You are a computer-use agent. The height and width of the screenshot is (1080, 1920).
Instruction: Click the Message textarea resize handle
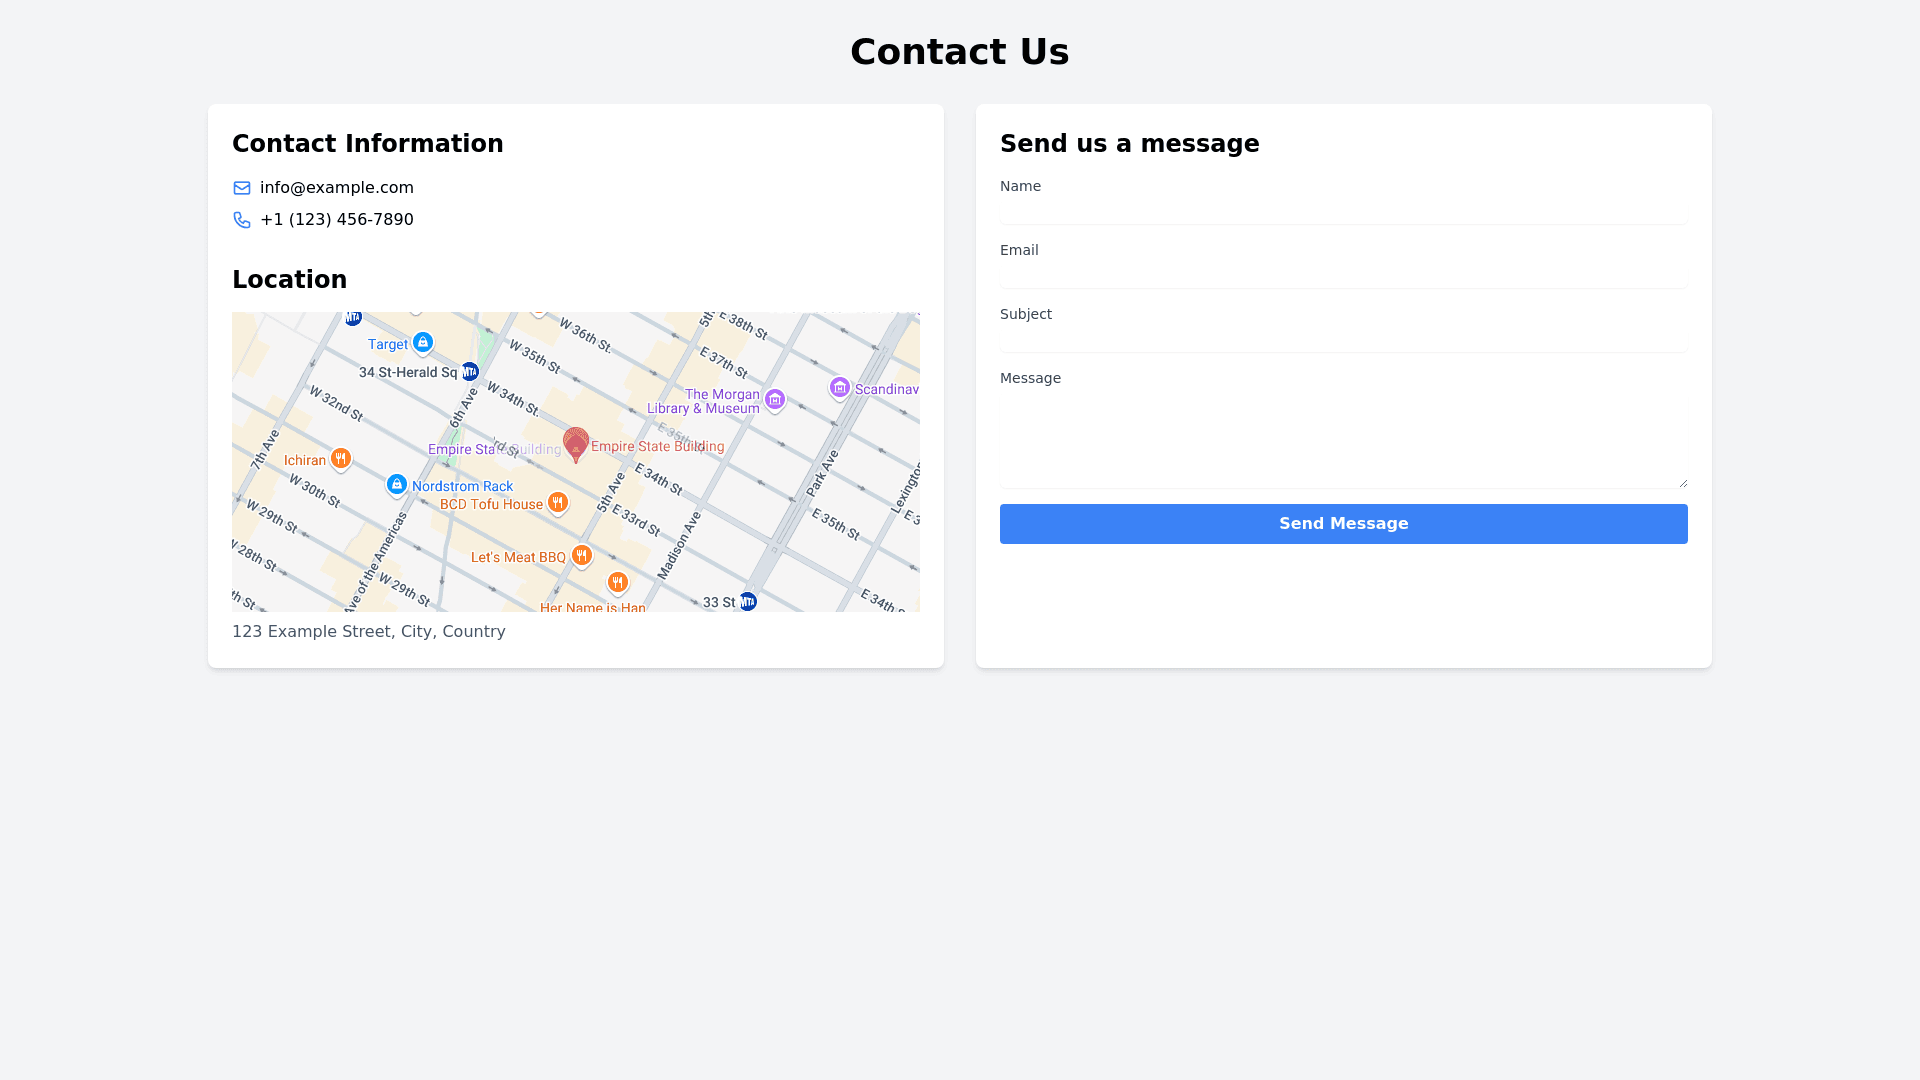pos(1683,483)
